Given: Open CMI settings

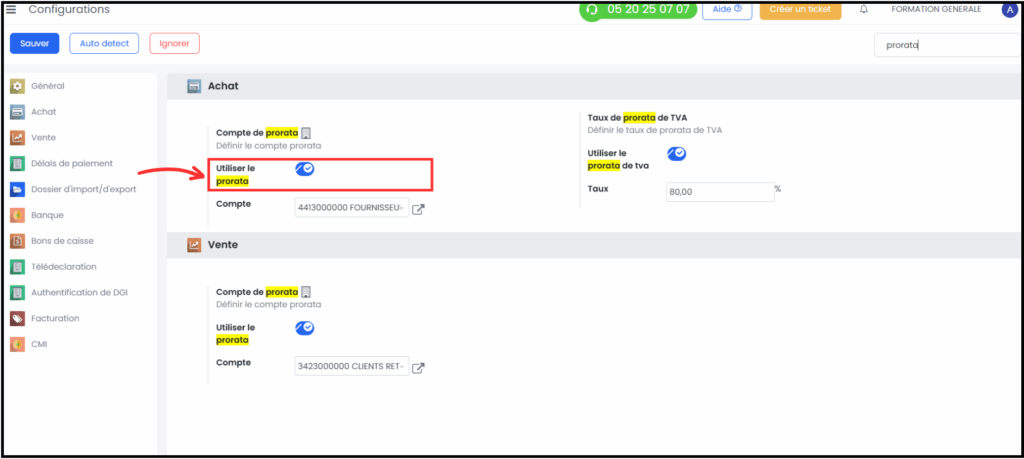Looking at the screenshot, I should tap(39, 344).
